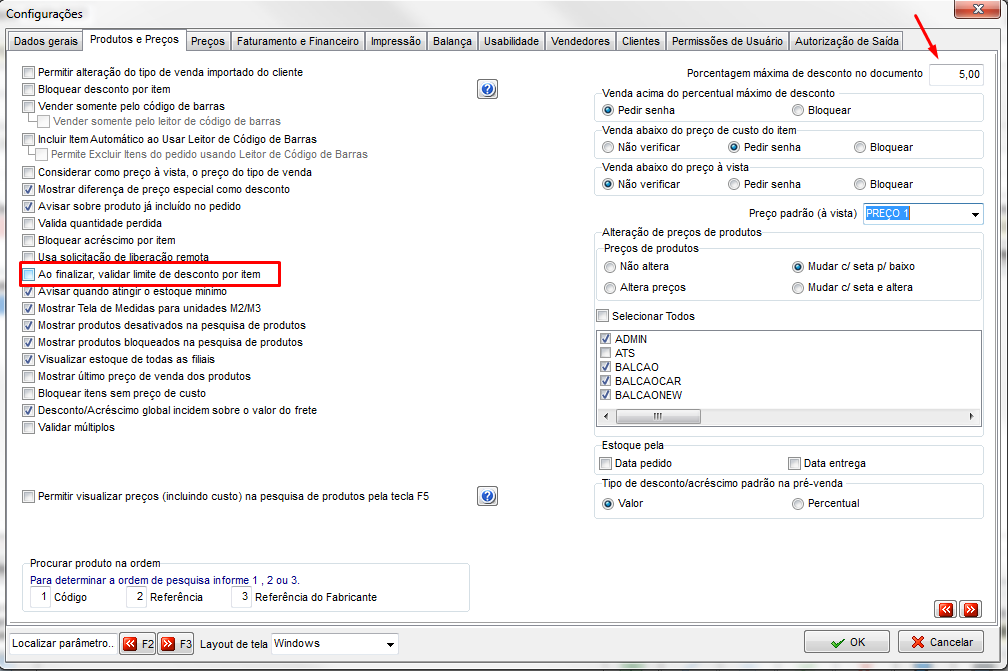Open the Layout de tela dropdown

click(x=390, y=644)
